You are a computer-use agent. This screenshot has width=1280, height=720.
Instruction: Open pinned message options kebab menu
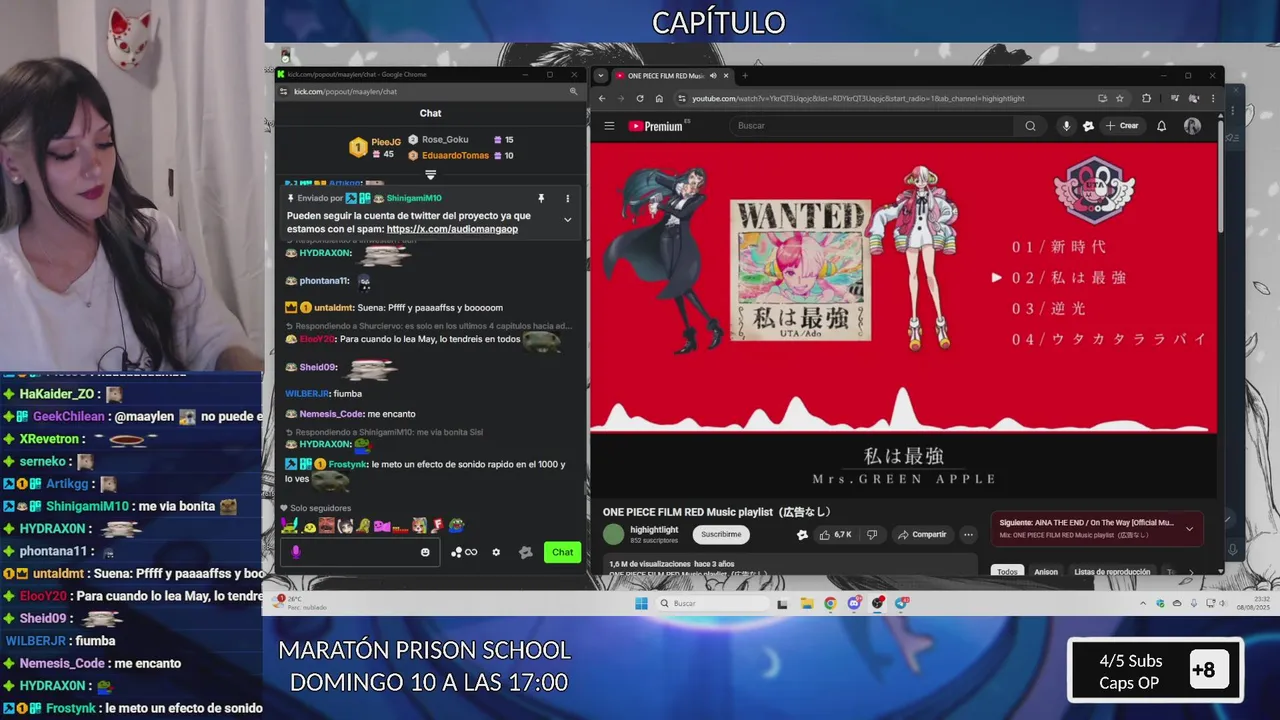(x=567, y=199)
